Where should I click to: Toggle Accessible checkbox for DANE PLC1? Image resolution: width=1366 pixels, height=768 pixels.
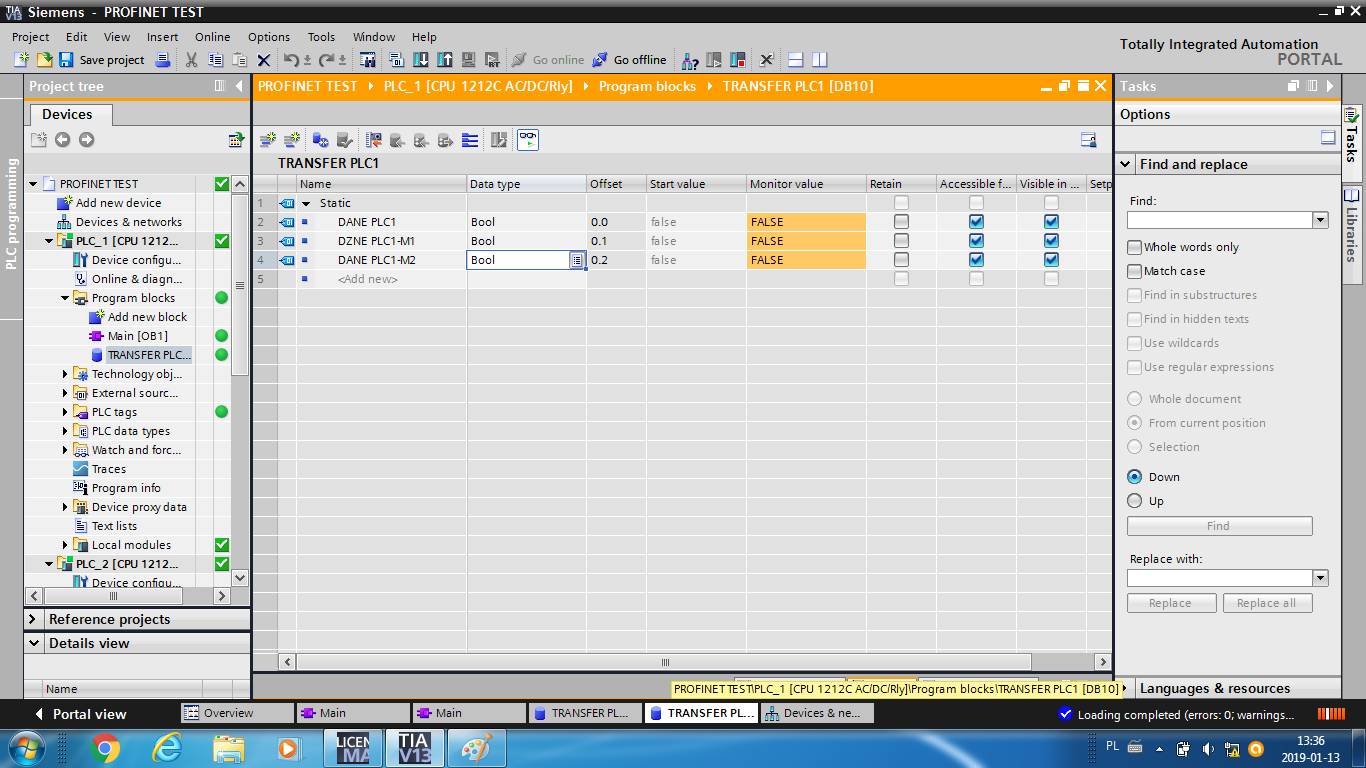976,222
